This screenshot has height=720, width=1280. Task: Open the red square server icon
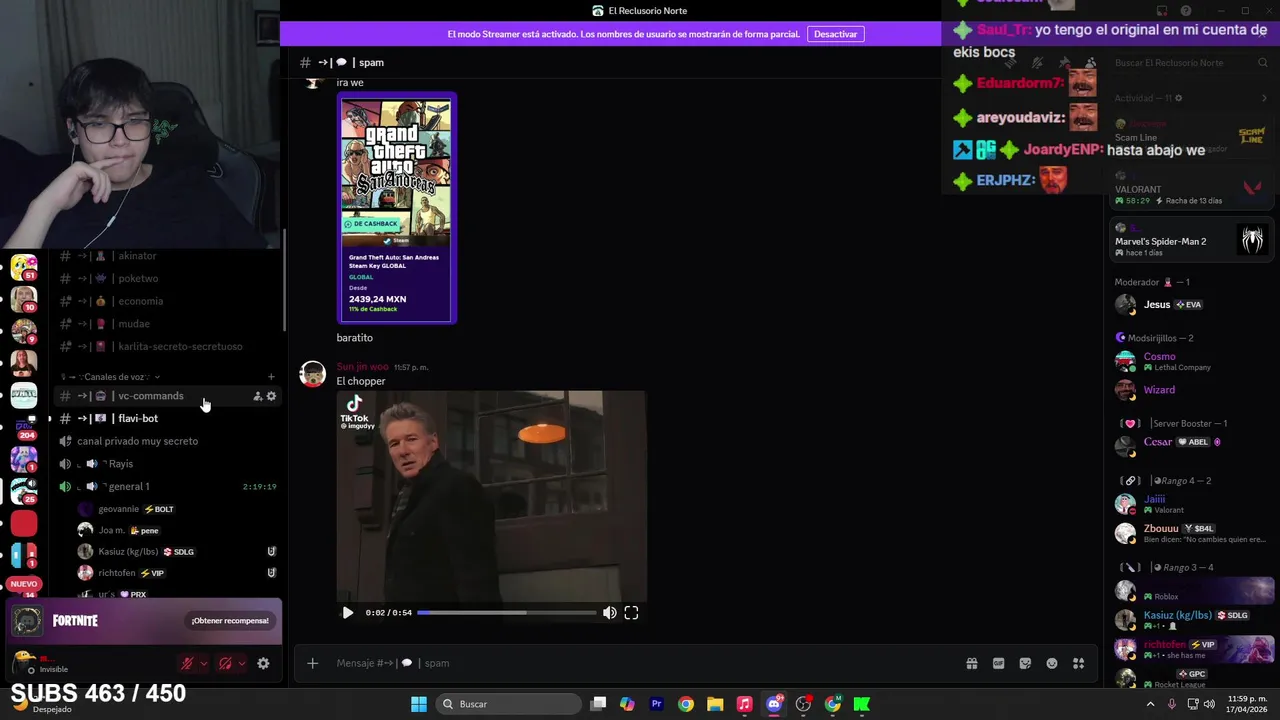coord(24,523)
